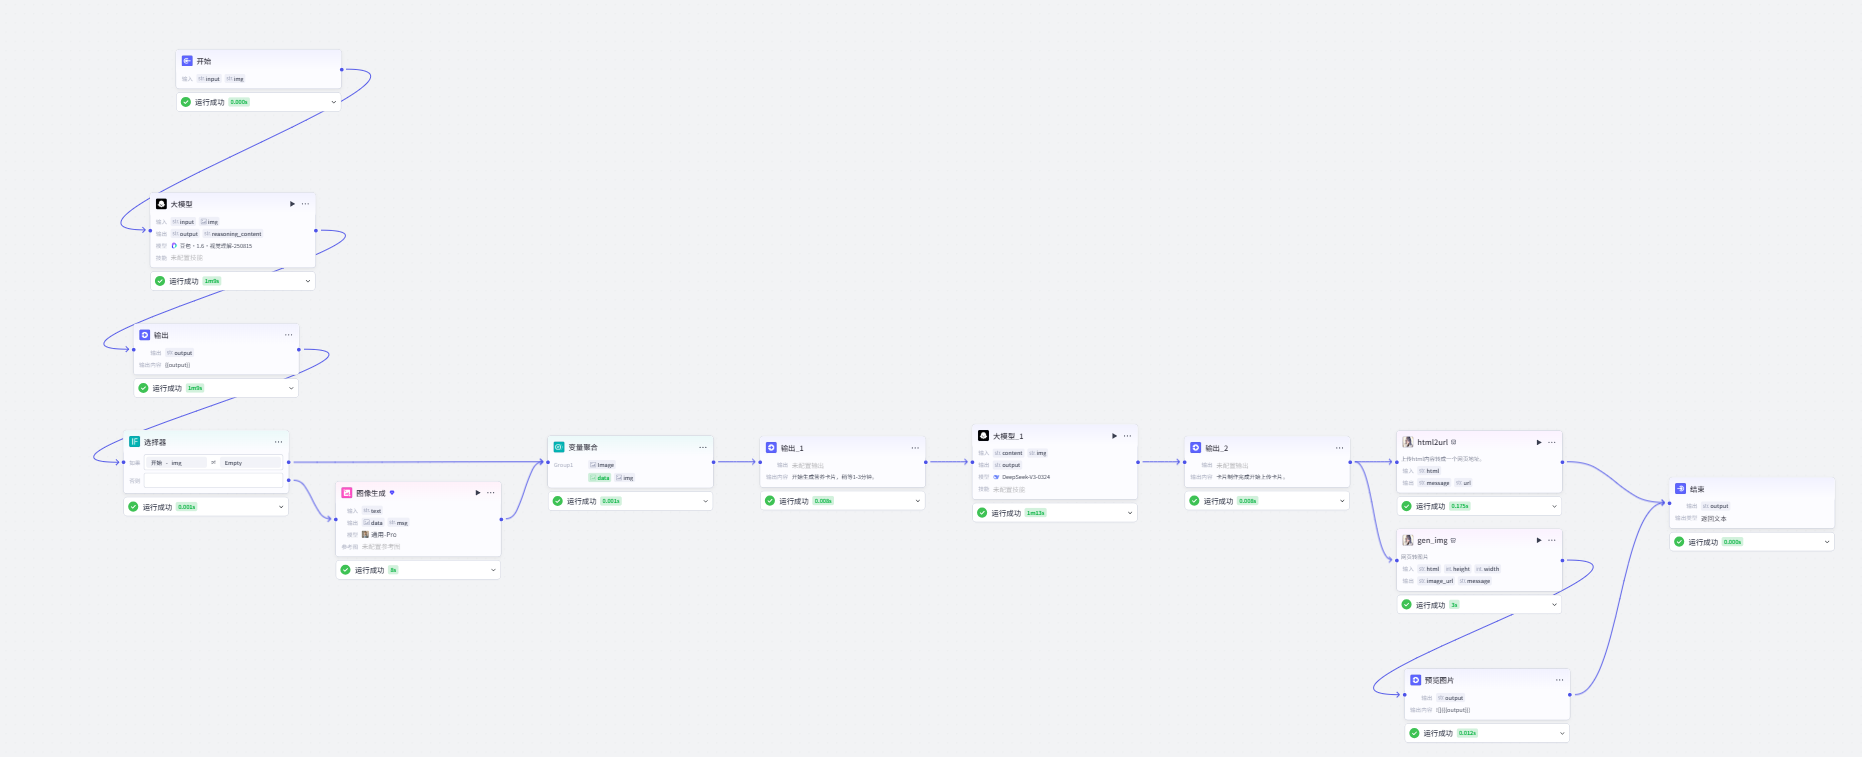The width and height of the screenshot is (1862, 757).
Task: Run the 大模型 node with its play button
Action: pos(292,204)
